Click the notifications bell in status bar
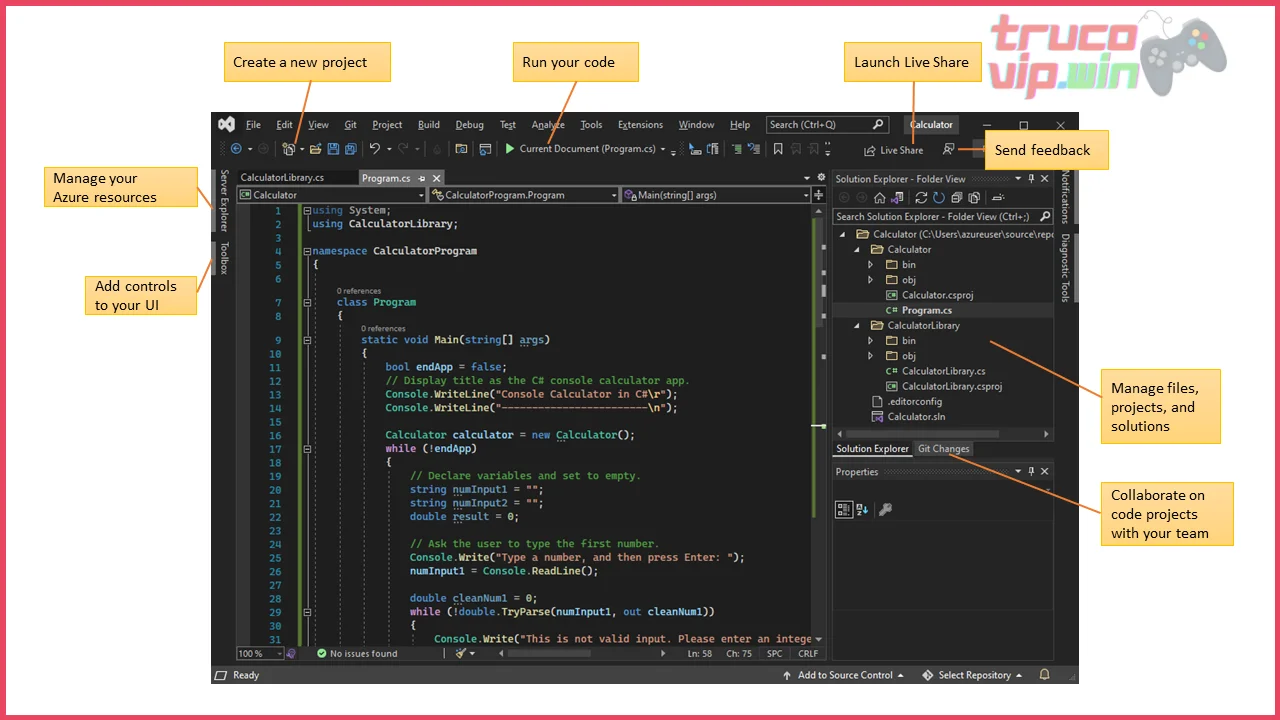 (x=1045, y=675)
